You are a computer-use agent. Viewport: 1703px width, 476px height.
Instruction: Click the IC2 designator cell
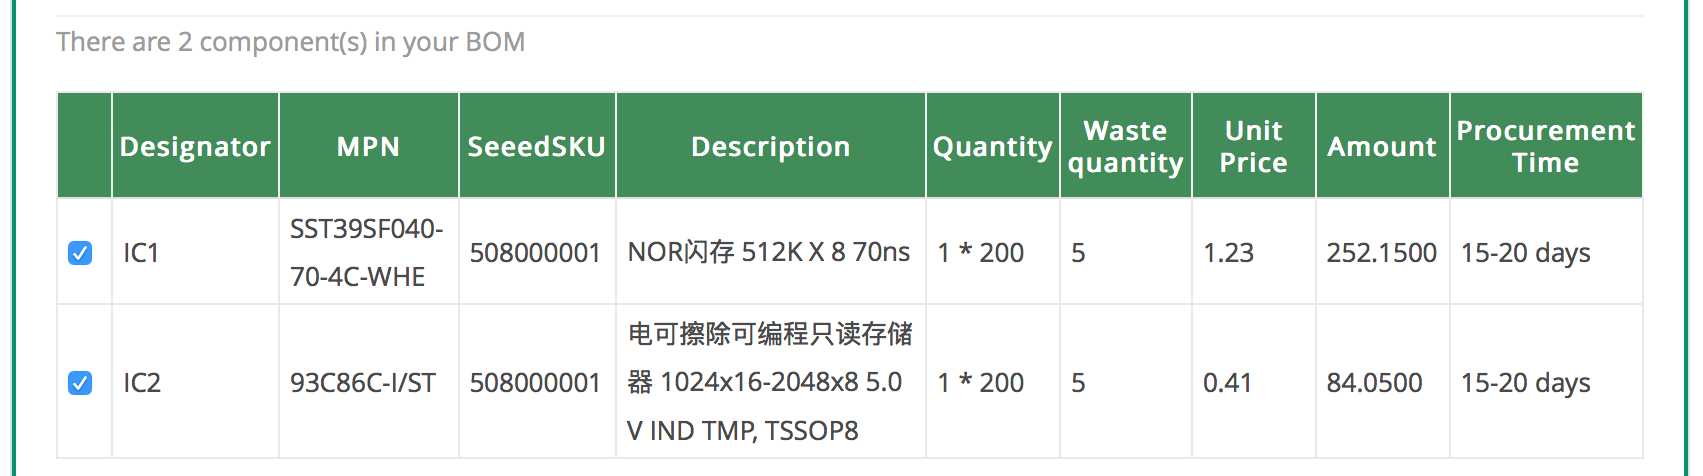195,382
